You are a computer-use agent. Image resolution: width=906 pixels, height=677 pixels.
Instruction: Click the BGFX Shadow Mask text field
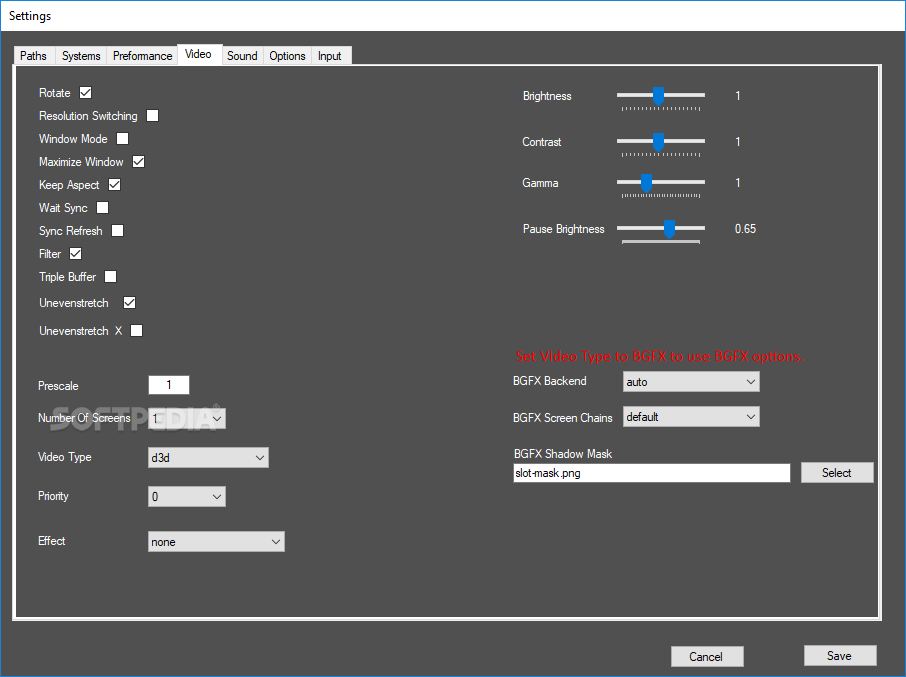click(x=652, y=473)
